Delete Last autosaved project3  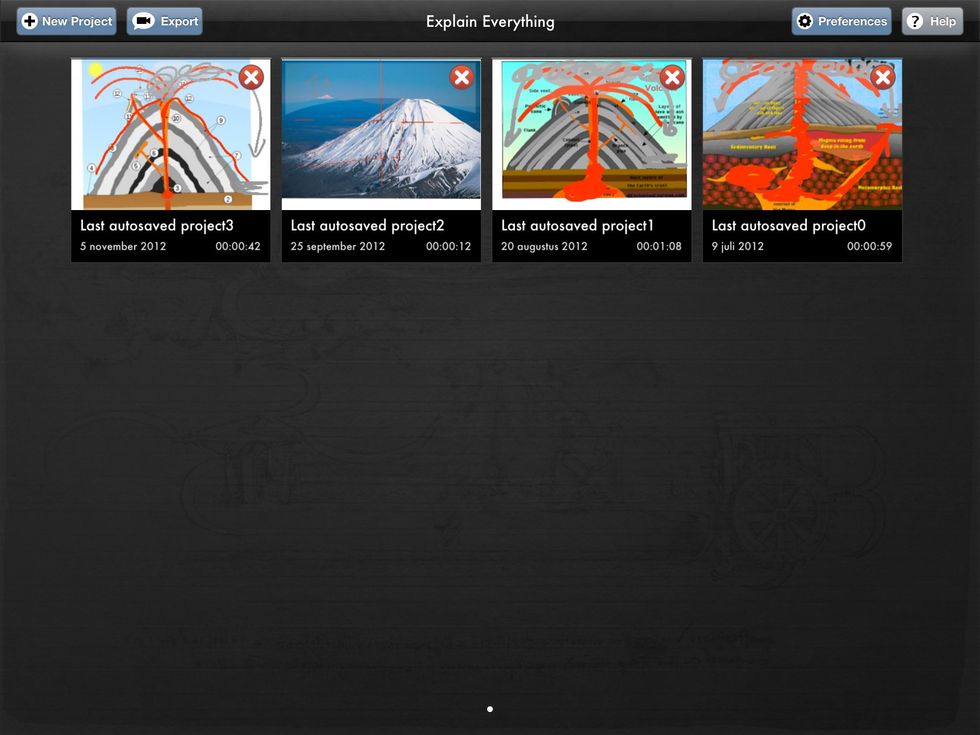pyautogui.click(x=251, y=78)
